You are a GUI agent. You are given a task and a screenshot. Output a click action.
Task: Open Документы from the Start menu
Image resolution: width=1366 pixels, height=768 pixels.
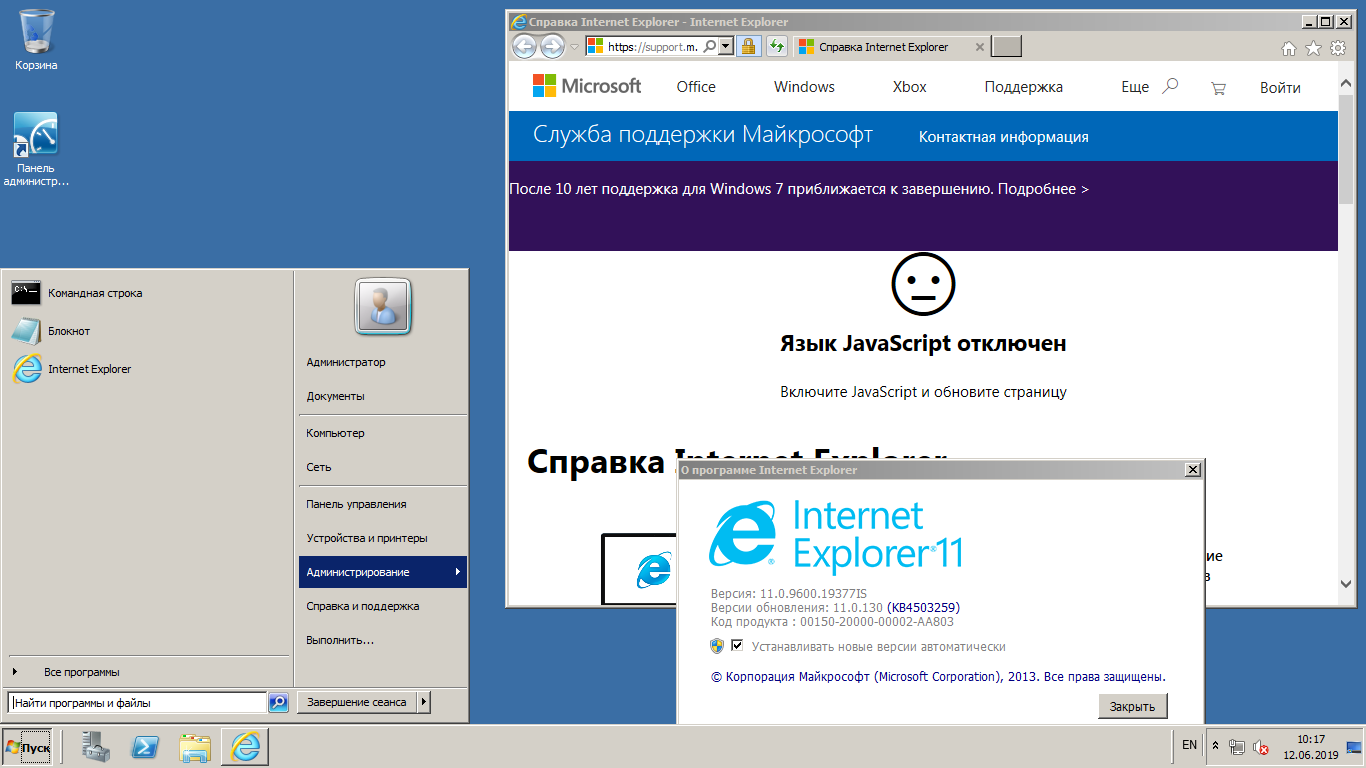click(x=383, y=396)
